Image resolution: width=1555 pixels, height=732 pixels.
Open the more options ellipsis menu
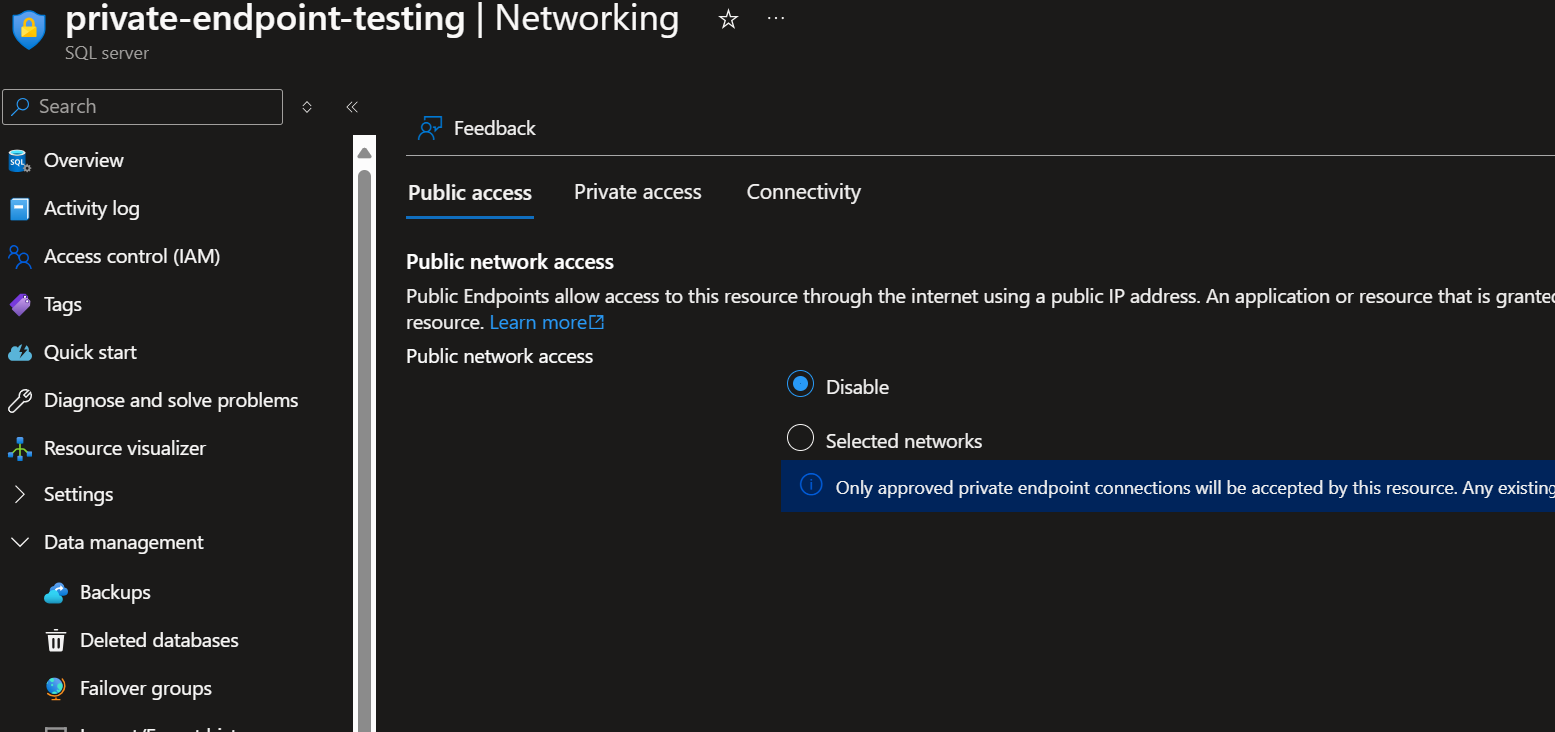pos(776,19)
